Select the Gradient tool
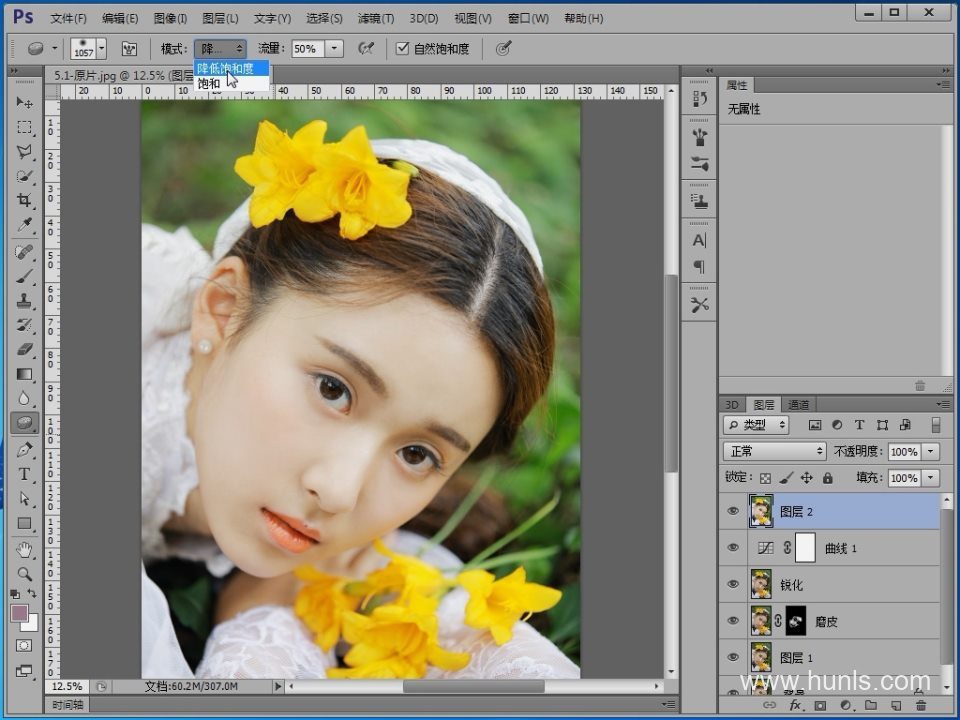The image size is (960, 720). click(24, 374)
